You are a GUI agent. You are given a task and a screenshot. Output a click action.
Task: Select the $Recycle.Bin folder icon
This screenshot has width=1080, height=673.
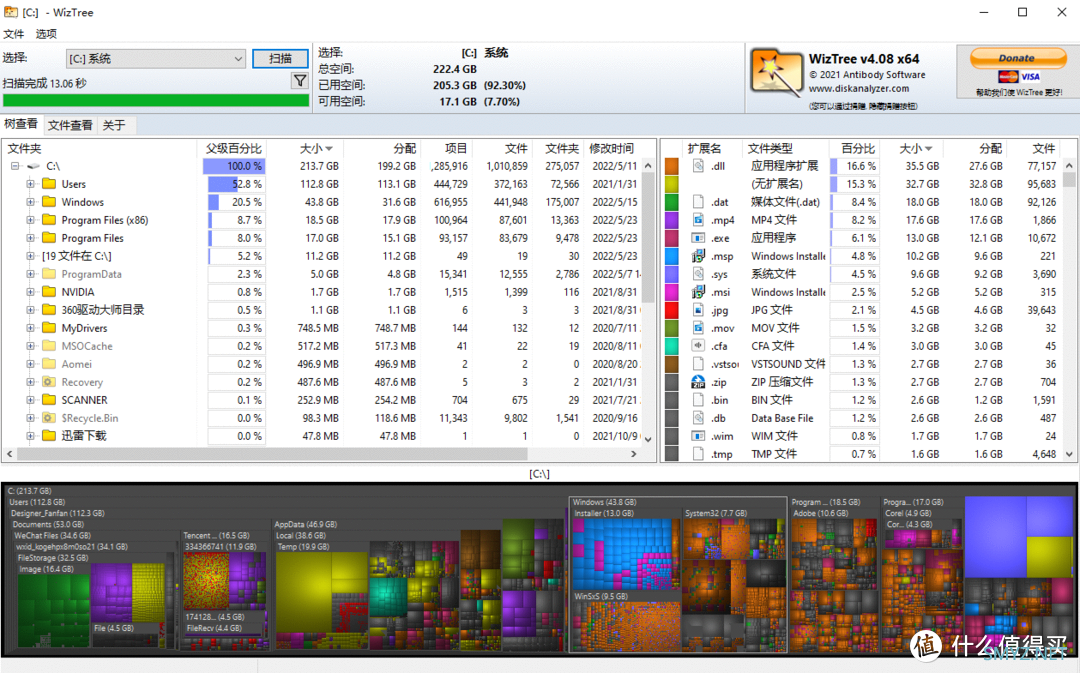tap(48, 417)
